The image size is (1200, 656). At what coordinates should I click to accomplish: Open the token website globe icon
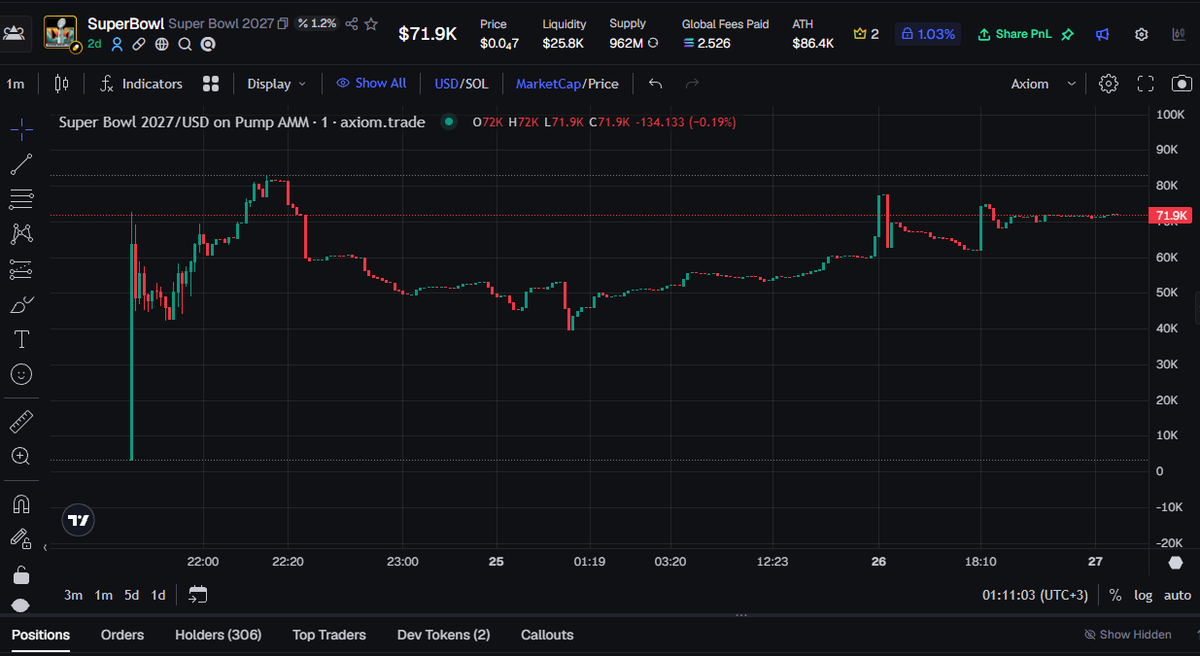pyautogui.click(x=162, y=44)
